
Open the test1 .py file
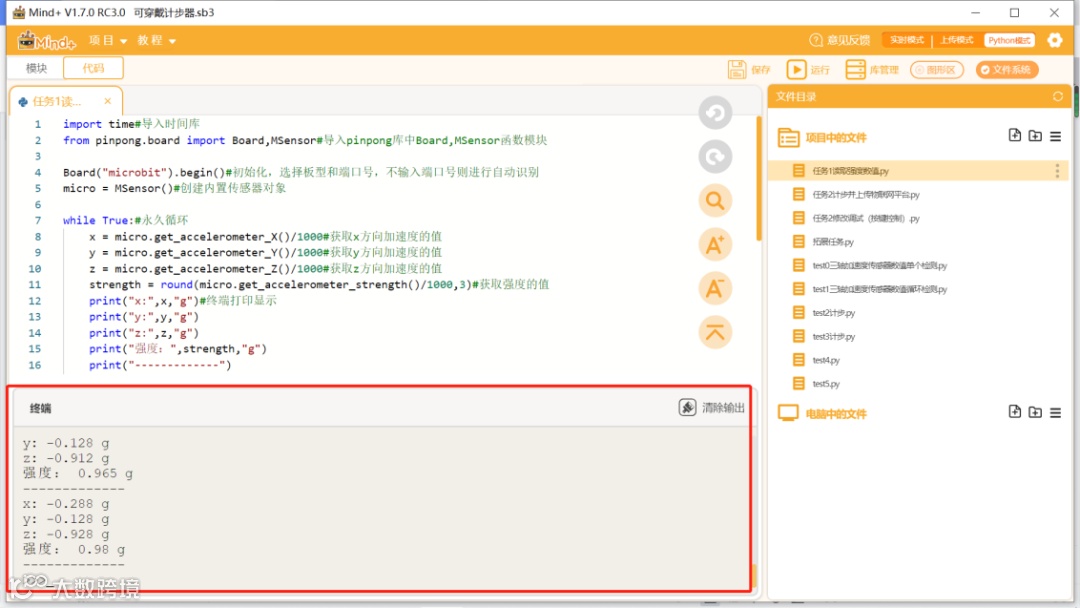tap(880, 289)
